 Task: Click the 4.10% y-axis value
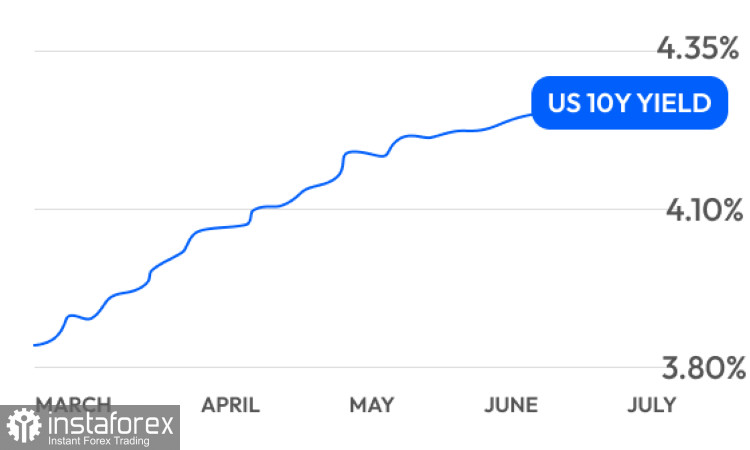click(x=705, y=210)
